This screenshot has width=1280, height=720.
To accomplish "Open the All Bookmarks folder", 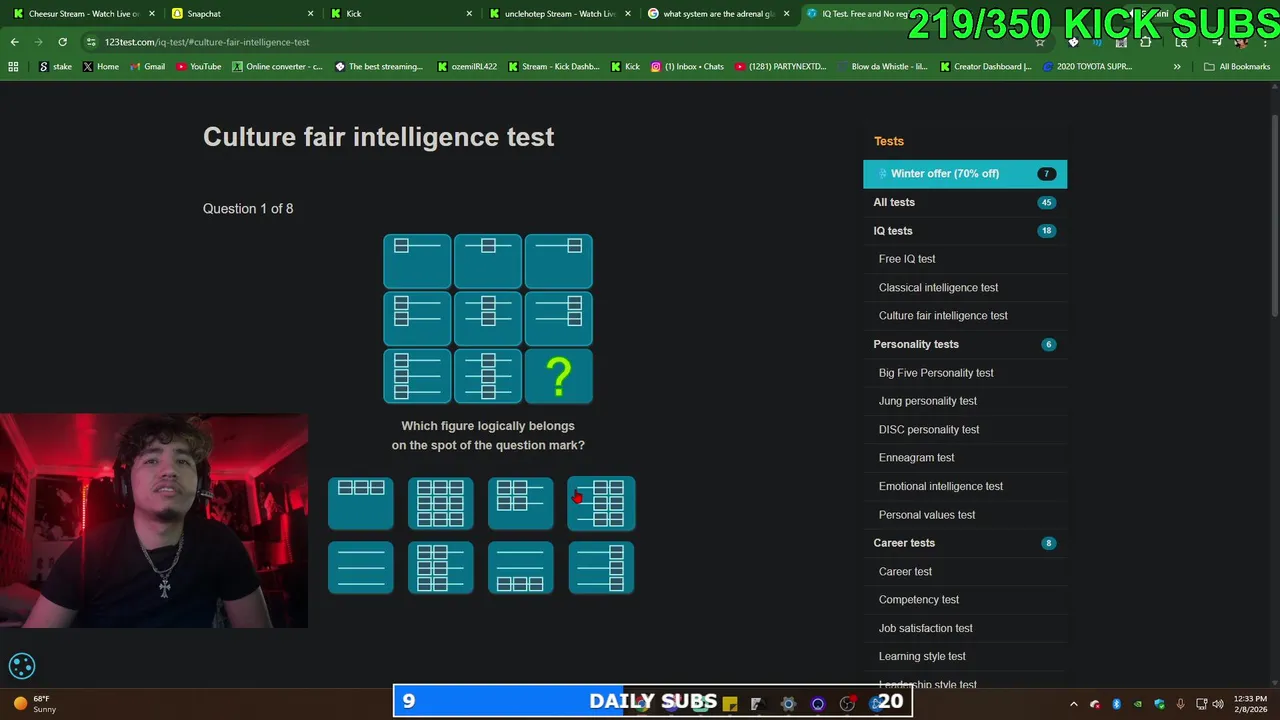I will coord(1237,67).
